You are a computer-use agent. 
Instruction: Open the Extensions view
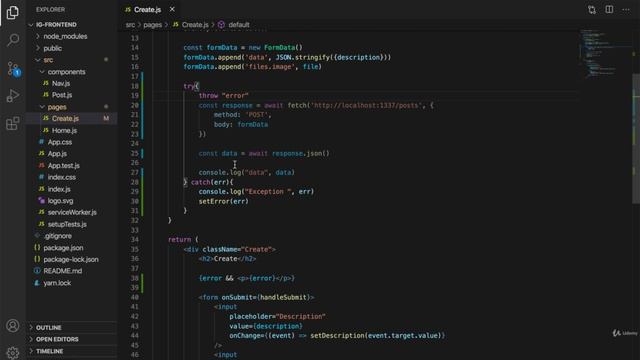pos(13,123)
